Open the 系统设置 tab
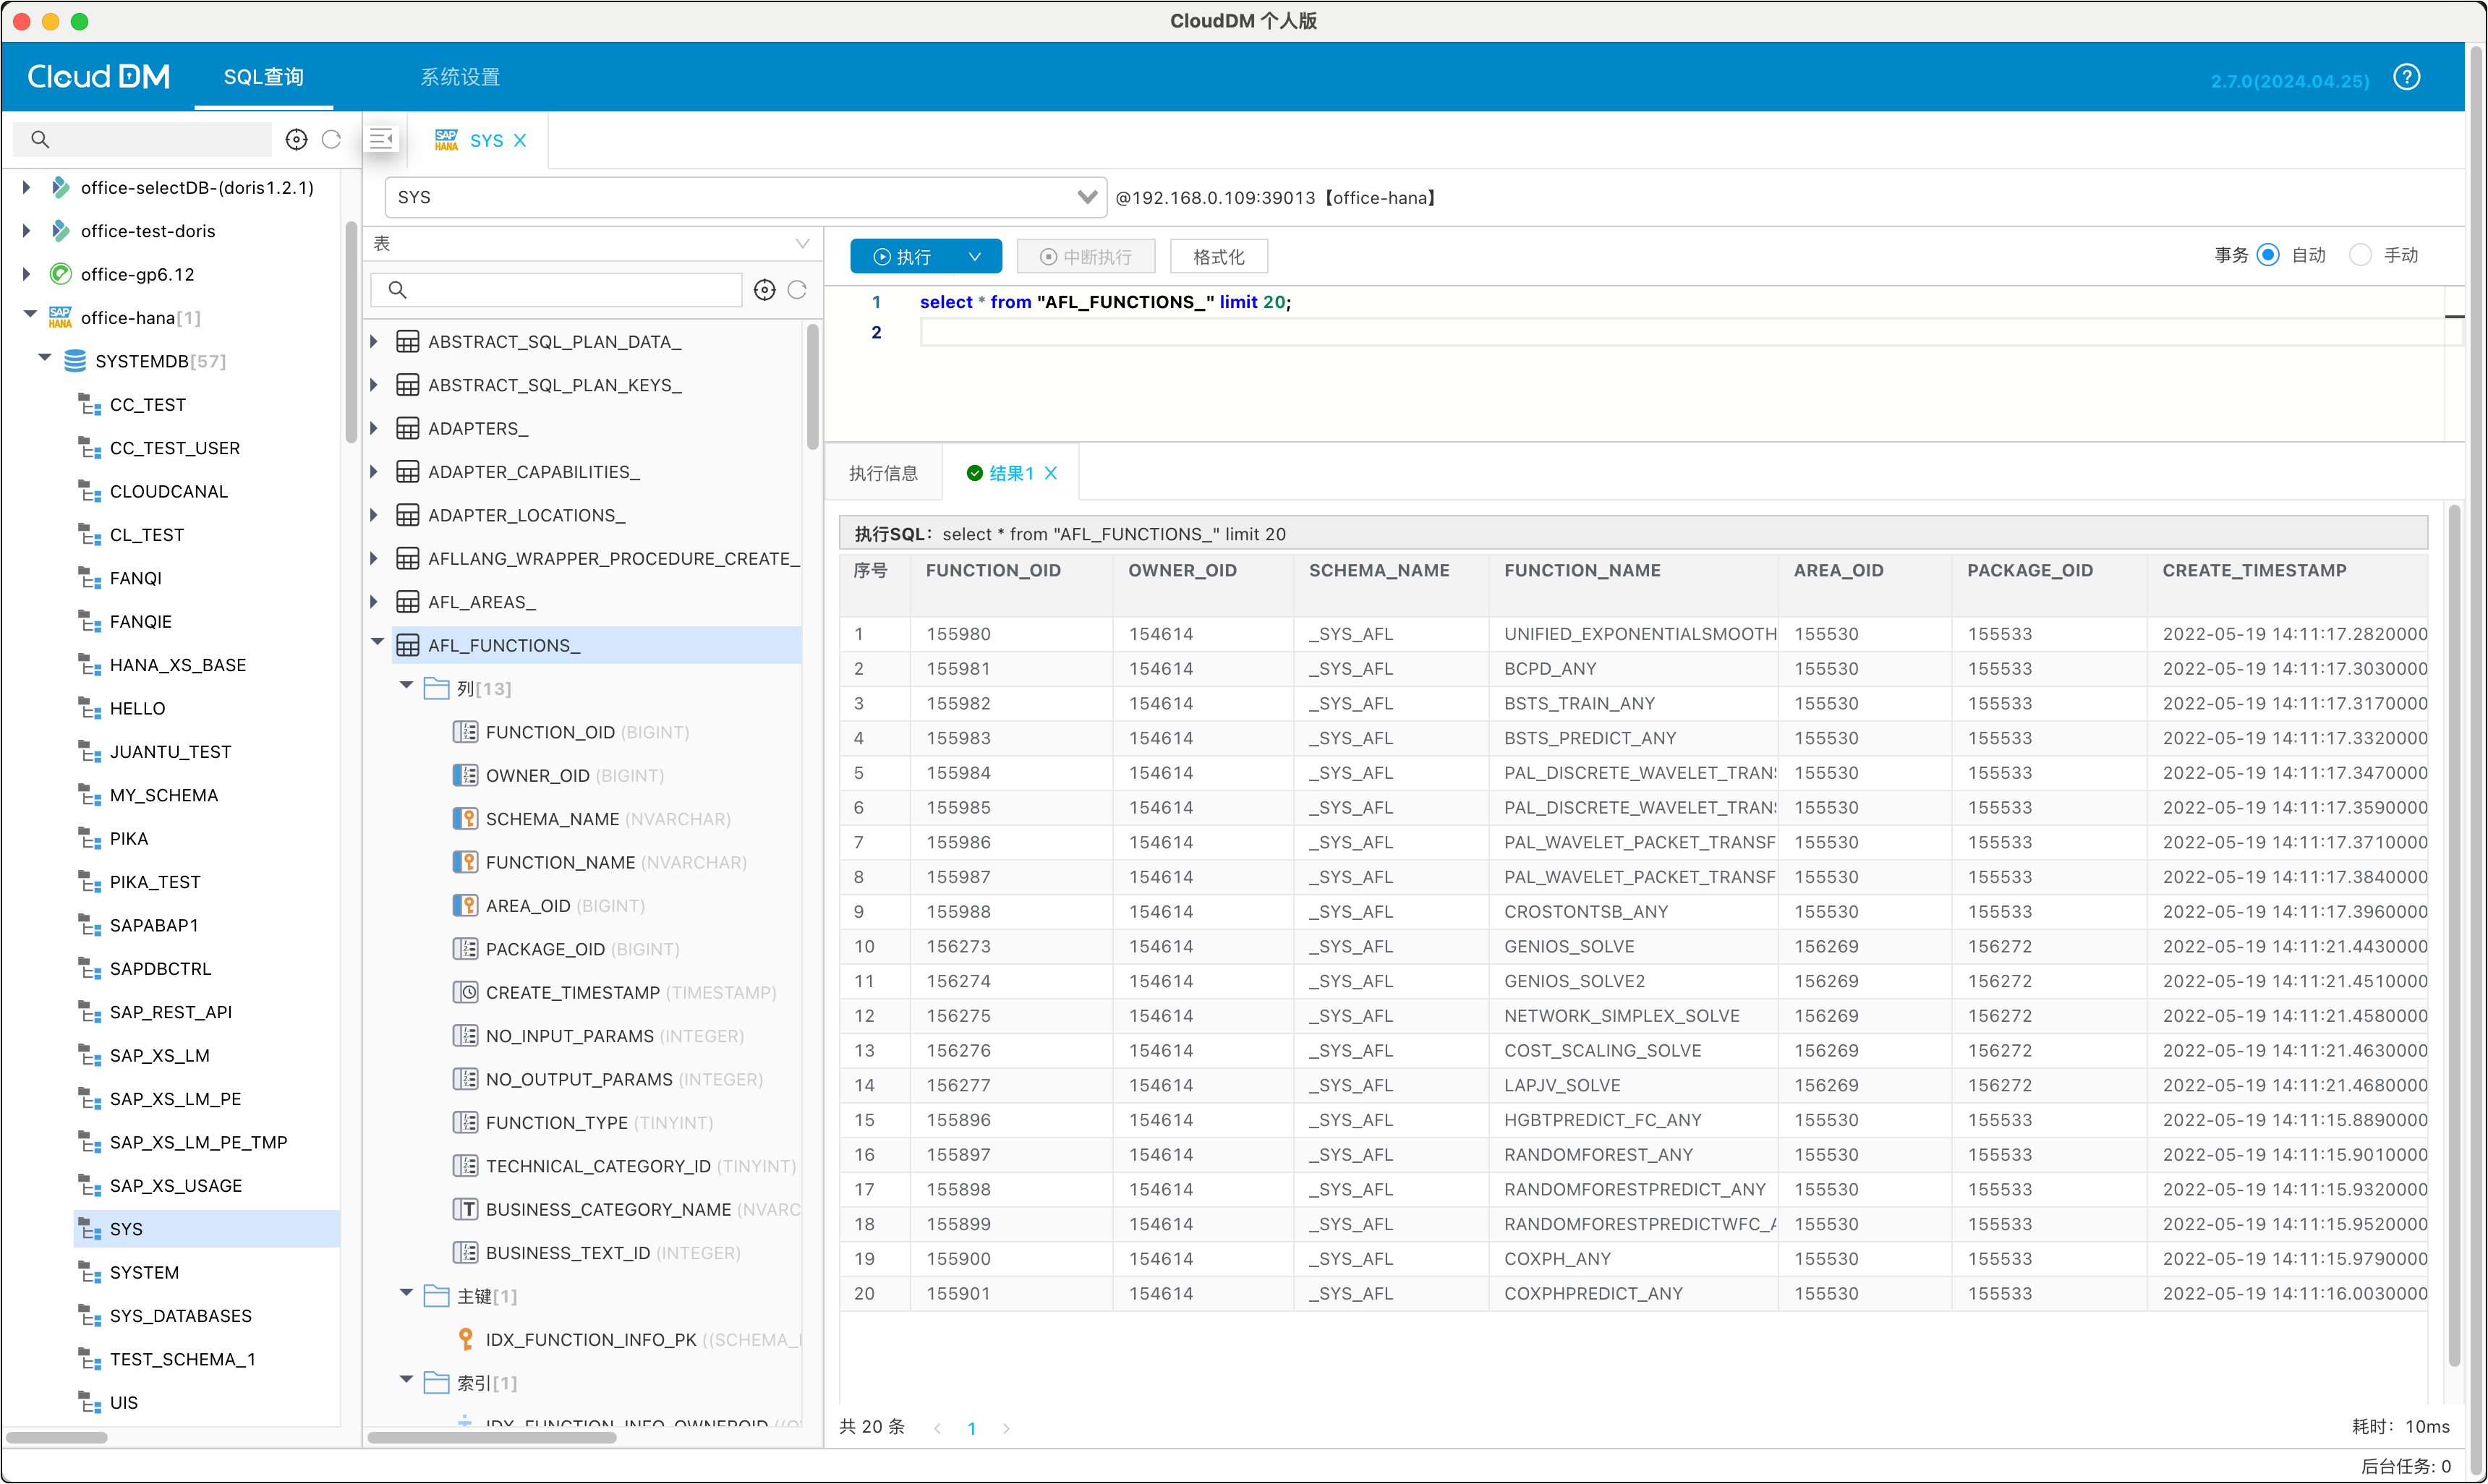This screenshot has width=2488, height=1484. coord(460,77)
